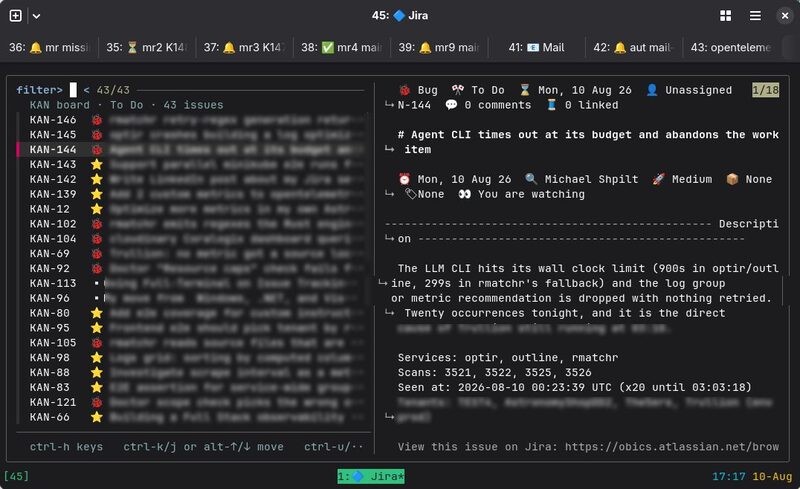Click the Unassigned assignee label

click(698, 90)
